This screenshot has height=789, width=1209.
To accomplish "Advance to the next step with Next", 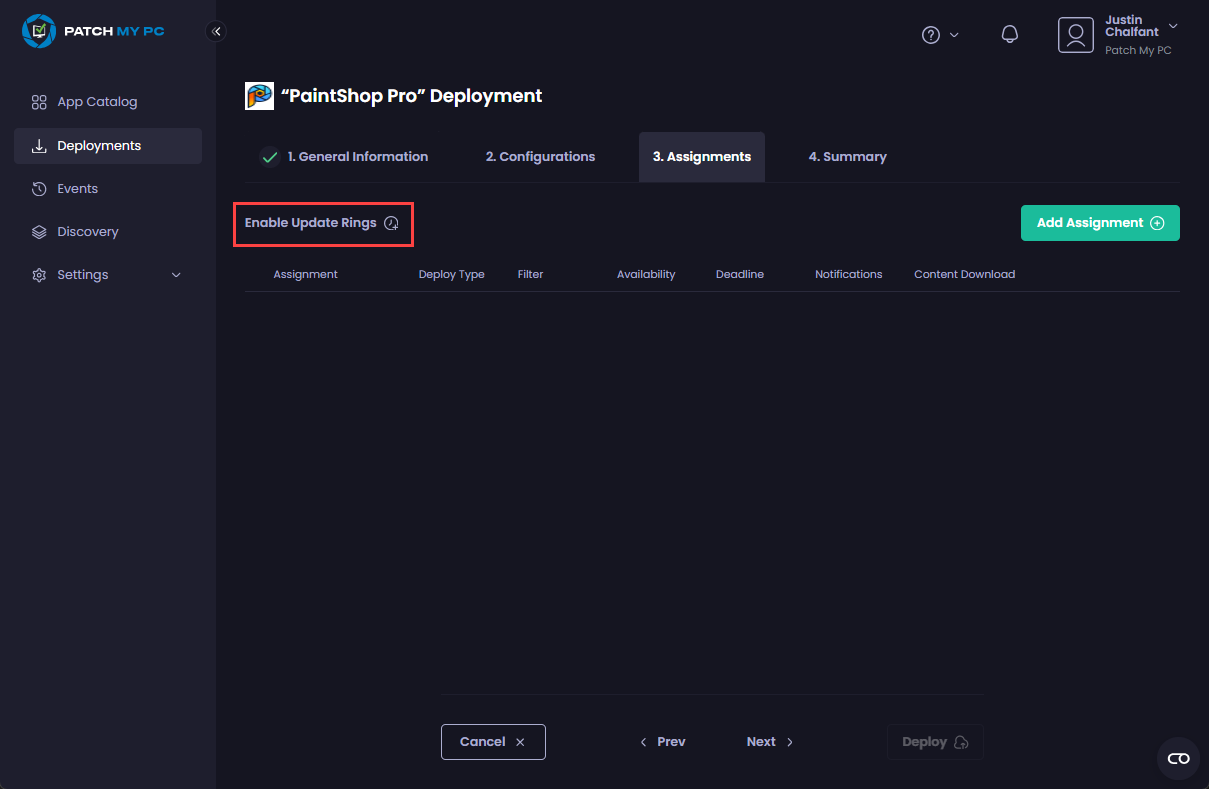I will (768, 741).
